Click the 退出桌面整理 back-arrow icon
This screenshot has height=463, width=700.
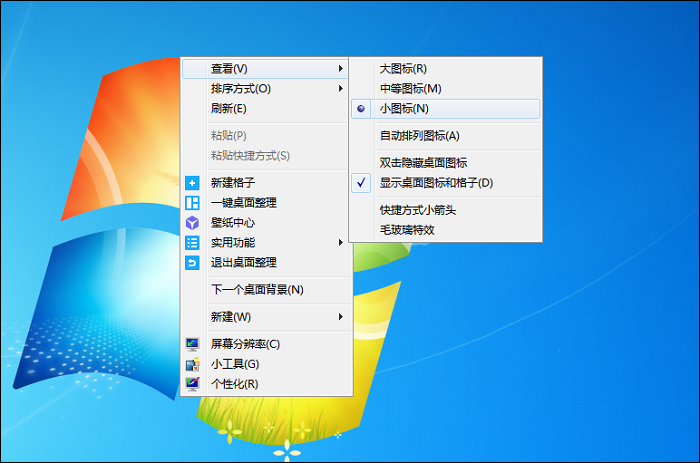pyautogui.click(x=193, y=262)
